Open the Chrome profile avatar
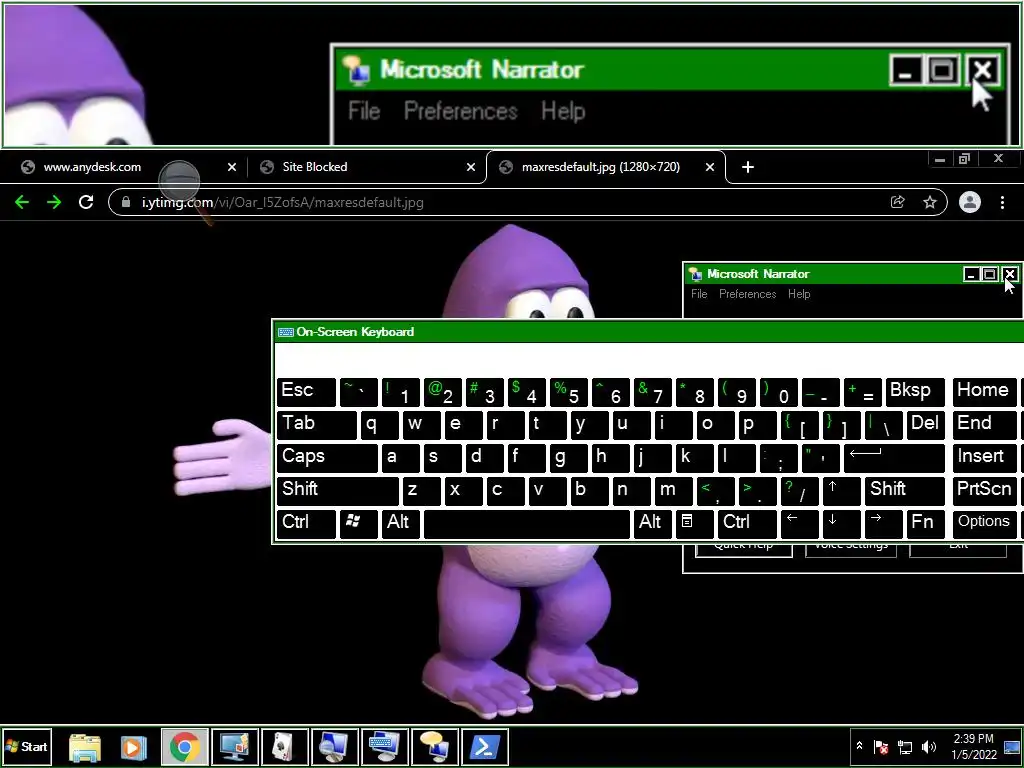This screenshot has height=768, width=1024. pos(970,202)
